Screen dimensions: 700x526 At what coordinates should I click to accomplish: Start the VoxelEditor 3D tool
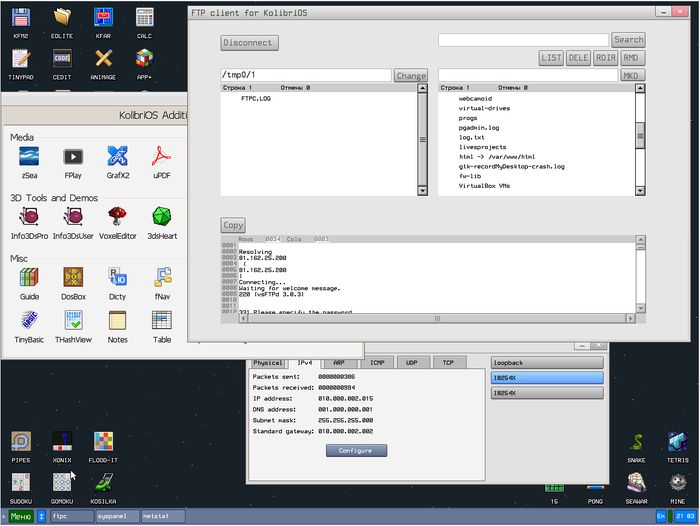pyautogui.click(x=117, y=217)
